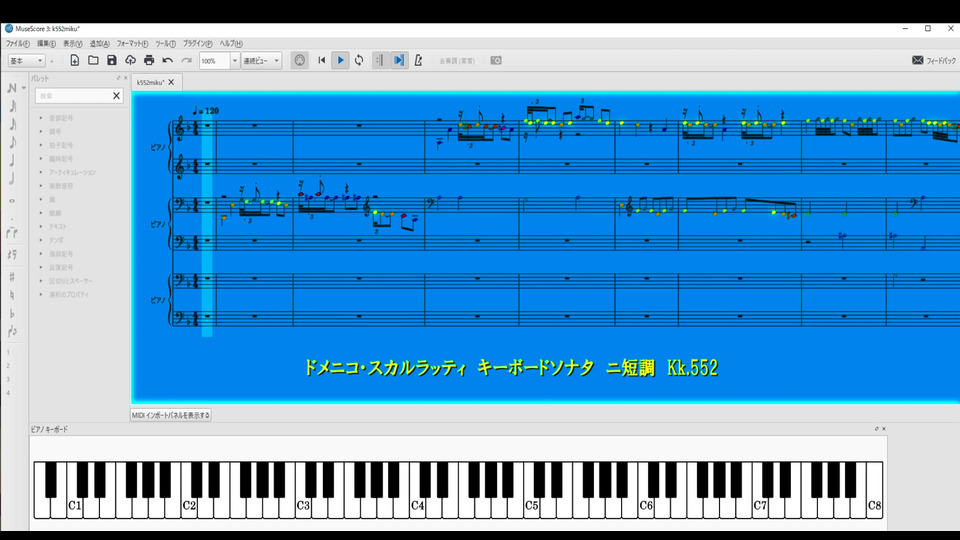Select the quarter note duration

click(12, 161)
